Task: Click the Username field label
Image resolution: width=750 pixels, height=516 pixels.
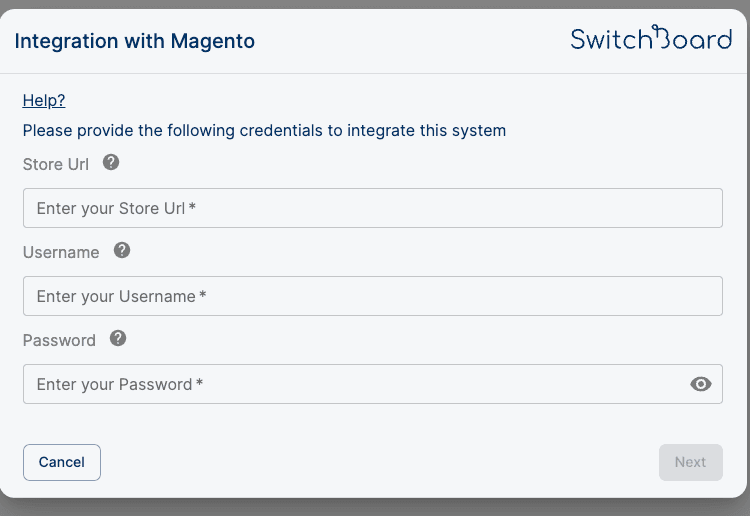Action: click(x=61, y=252)
